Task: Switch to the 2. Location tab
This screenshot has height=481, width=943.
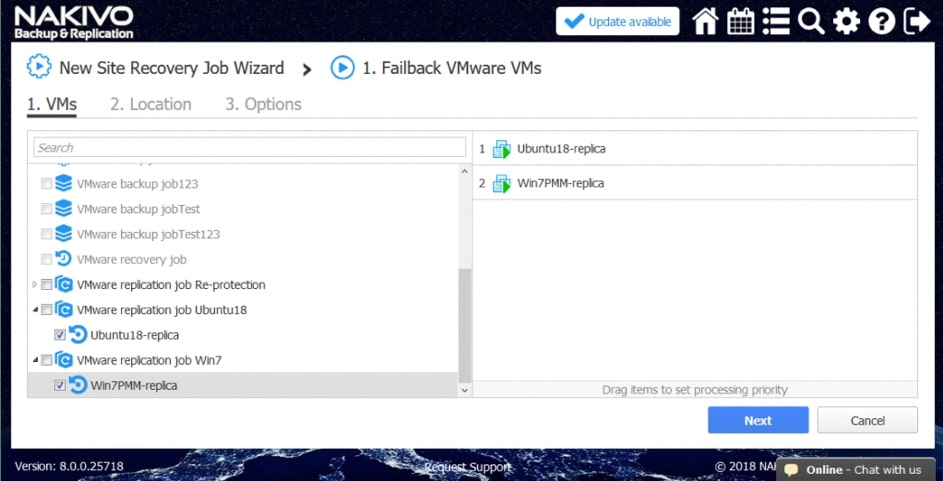Action: coord(151,104)
